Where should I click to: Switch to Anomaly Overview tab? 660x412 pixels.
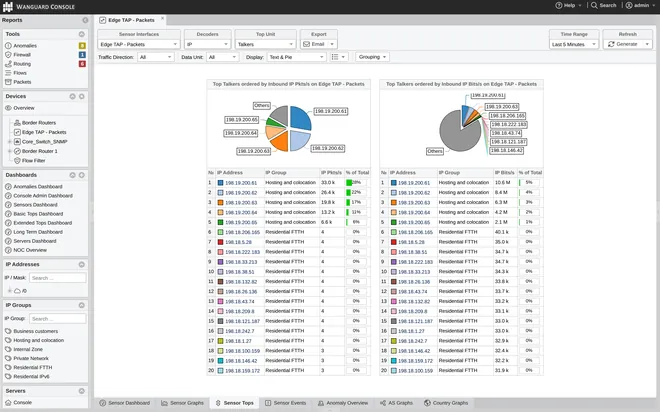(x=343, y=403)
